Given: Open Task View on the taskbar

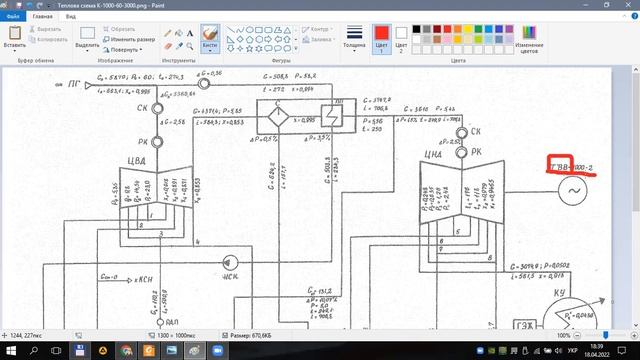Looking at the screenshot, I should [x=56, y=351].
